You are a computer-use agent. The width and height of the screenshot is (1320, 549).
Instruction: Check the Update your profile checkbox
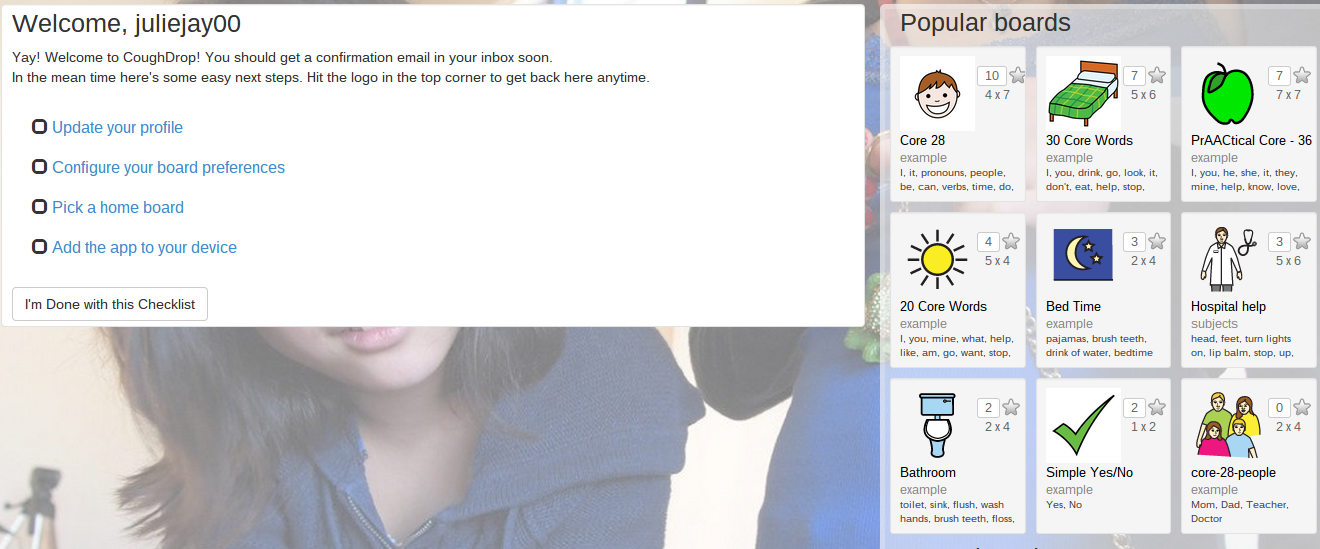[x=39, y=127]
